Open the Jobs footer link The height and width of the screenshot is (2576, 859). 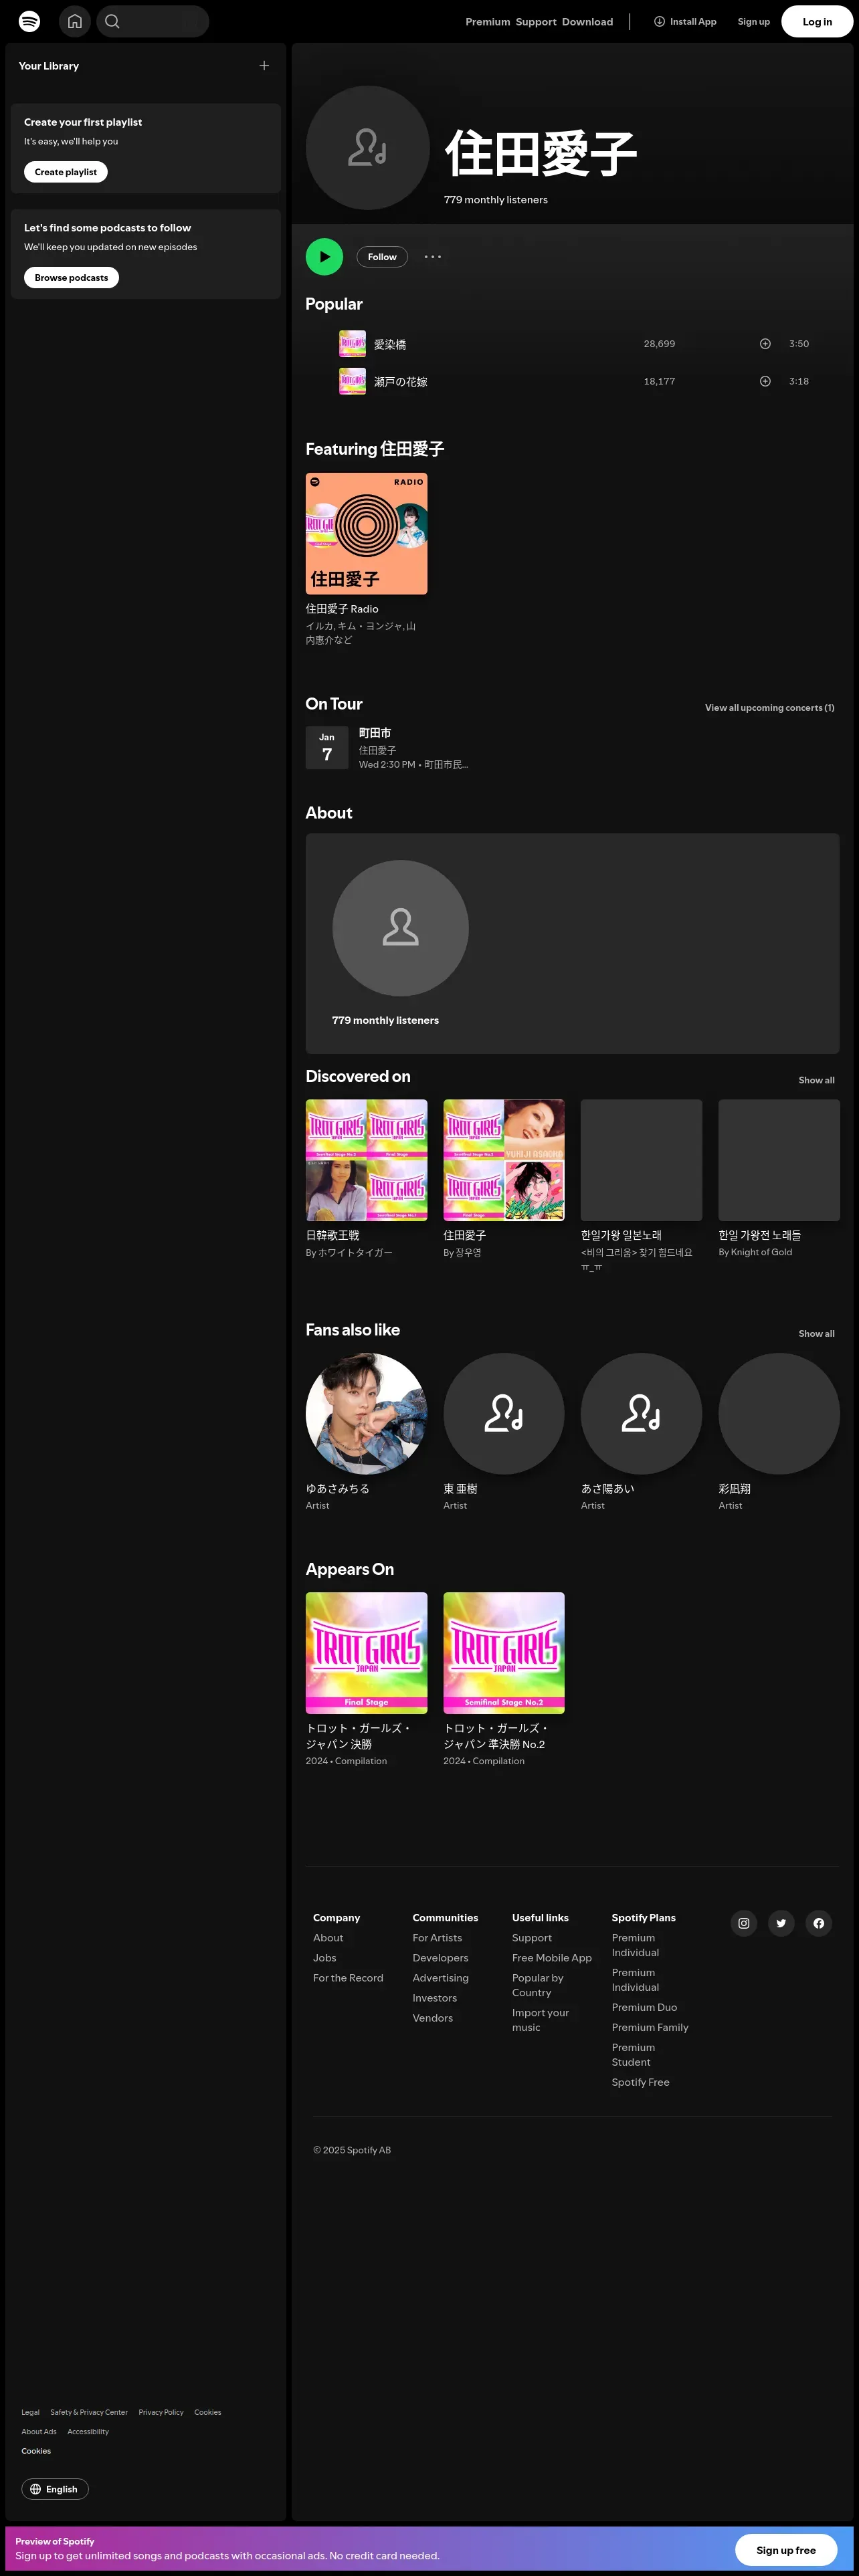click(325, 1958)
